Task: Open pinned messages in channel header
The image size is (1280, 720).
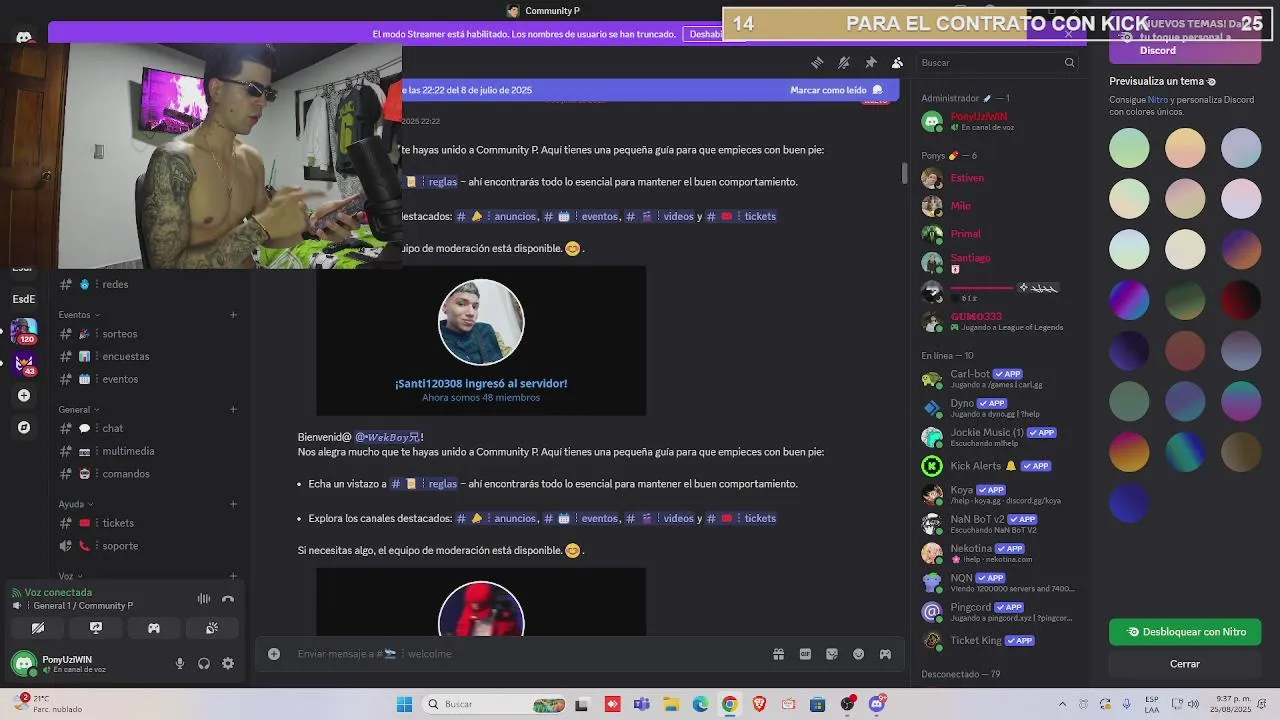Action: [x=871, y=62]
